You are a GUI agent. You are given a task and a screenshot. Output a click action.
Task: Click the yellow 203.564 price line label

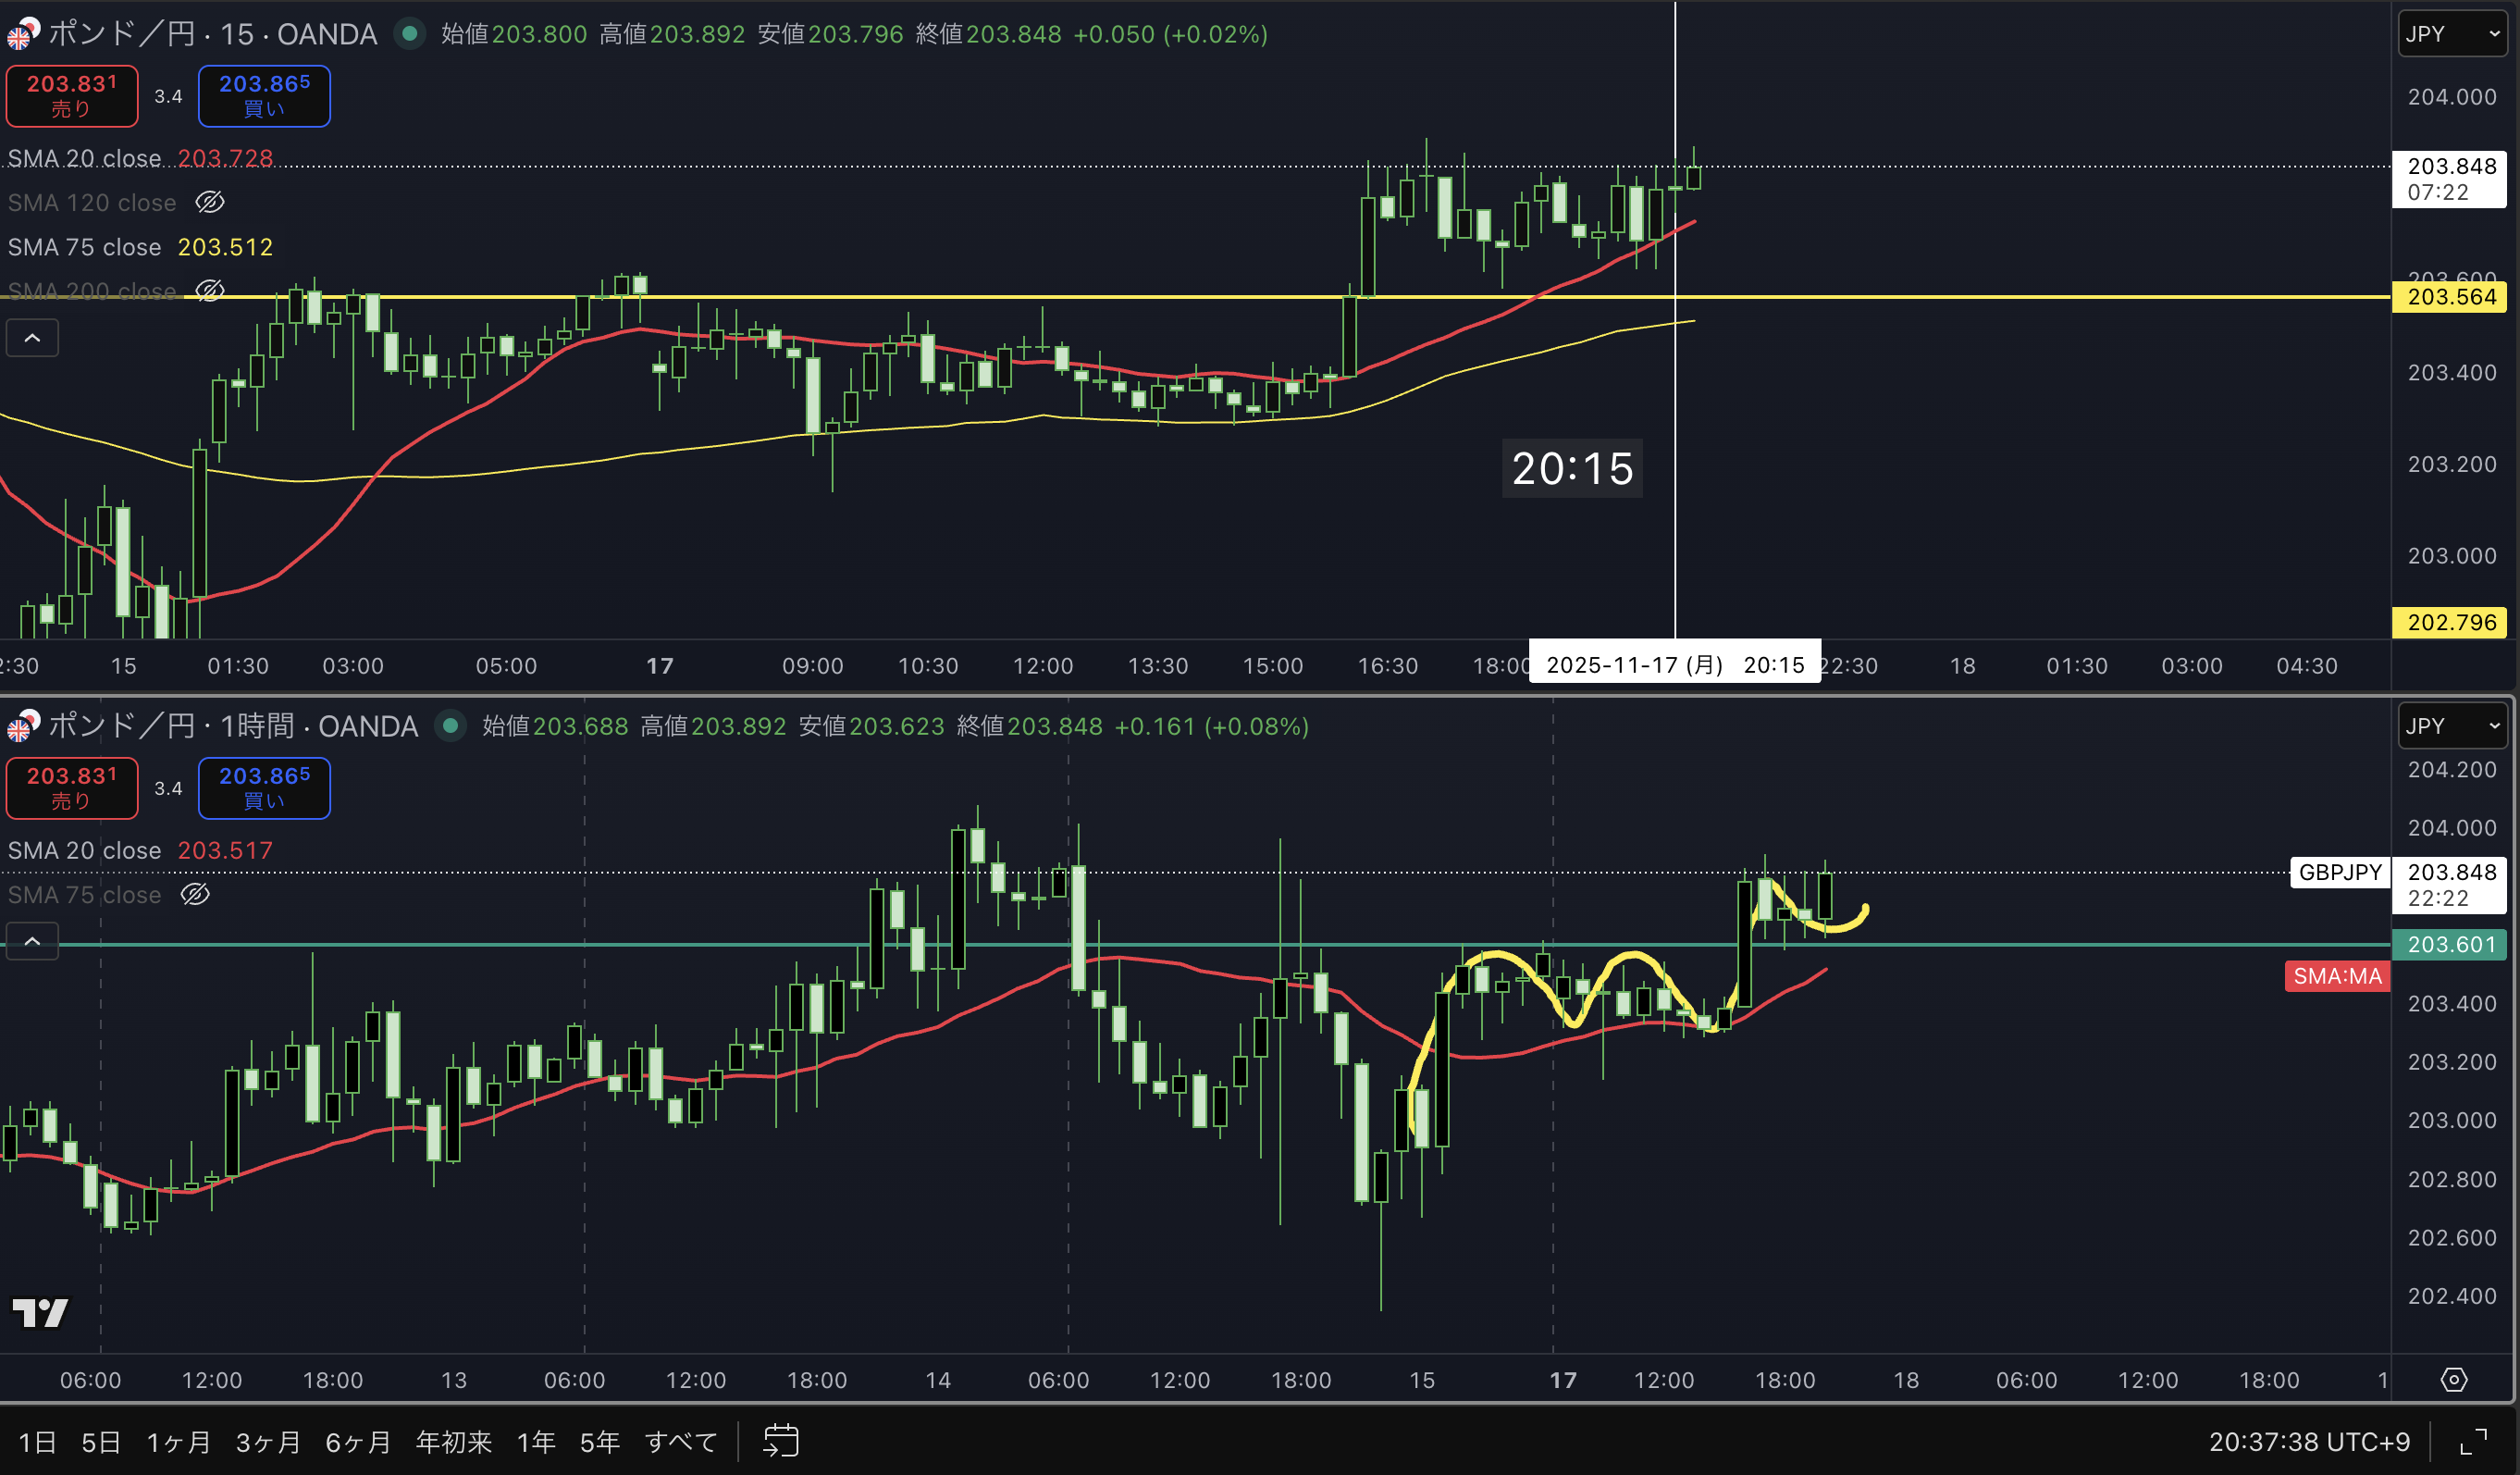(x=2451, y=297)
